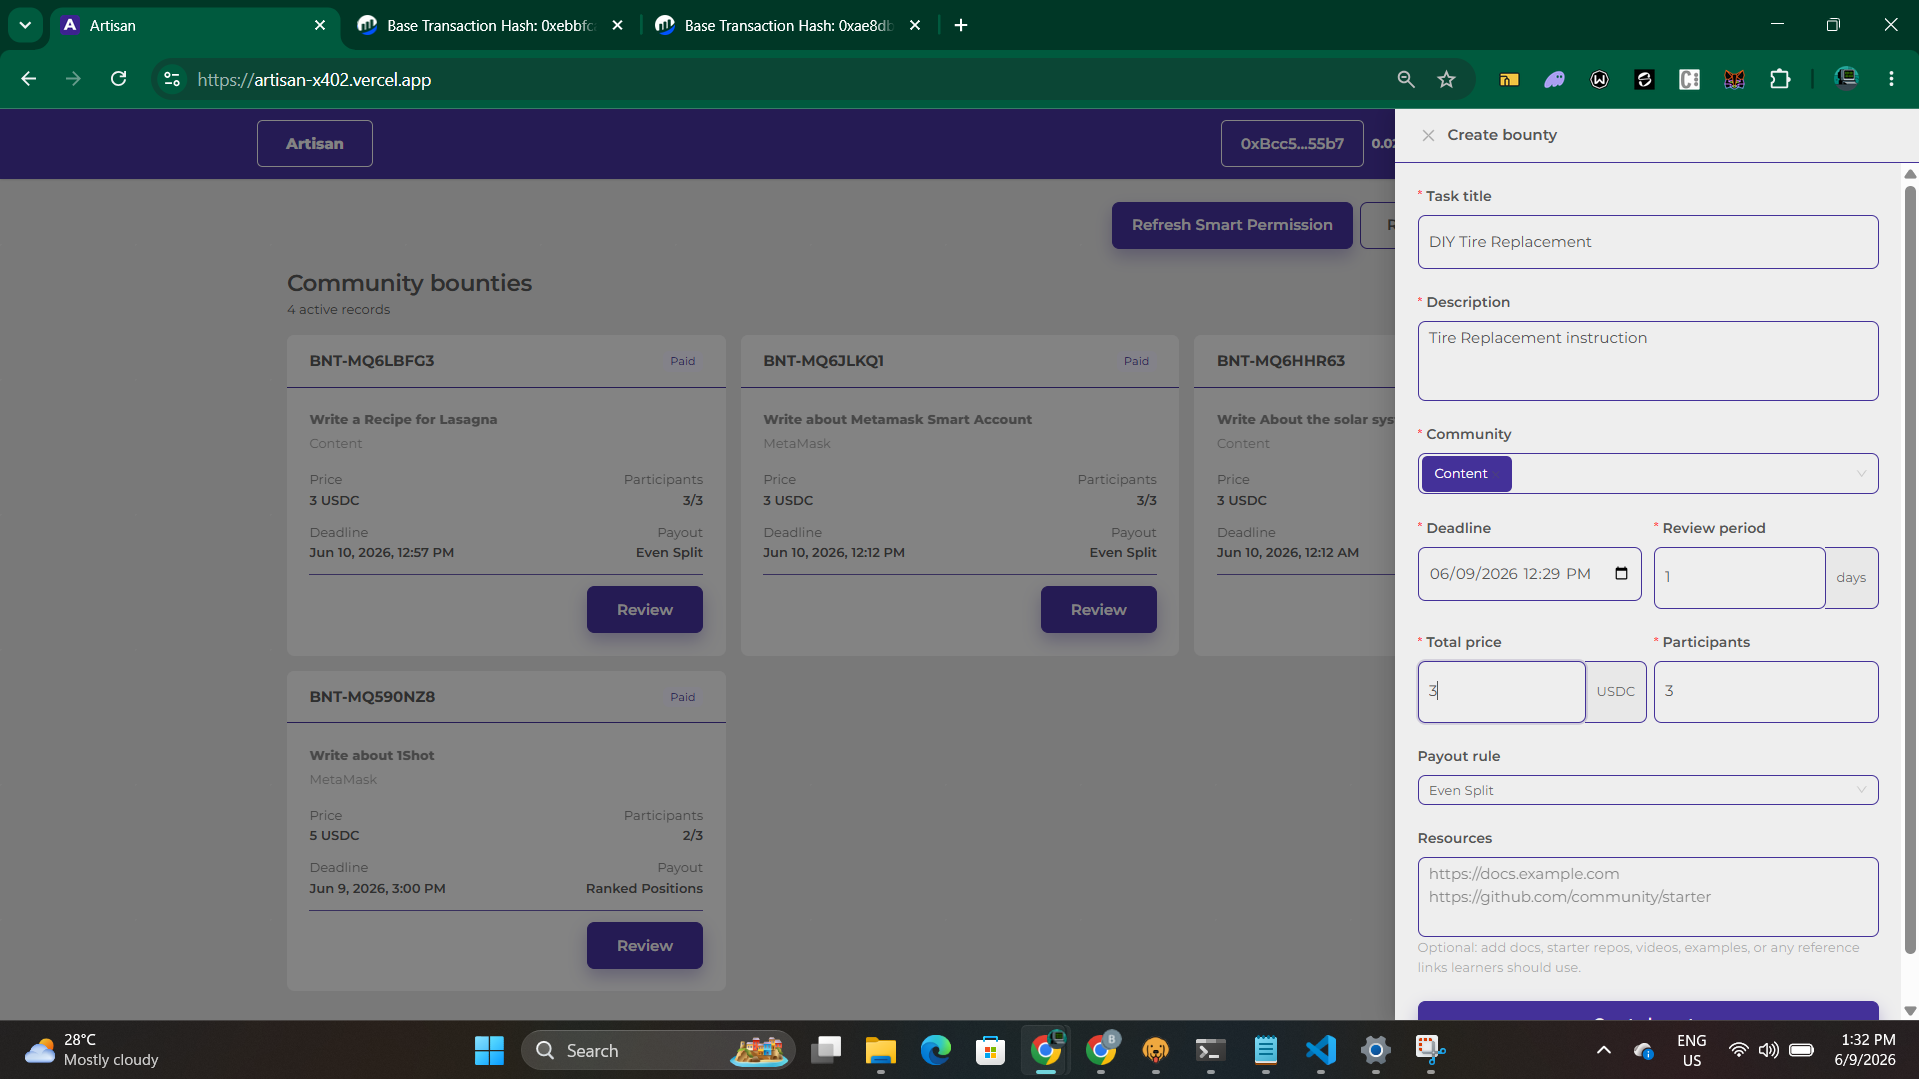
Task: Open the MetaMask fox extension
Action: coord(1734,79)
